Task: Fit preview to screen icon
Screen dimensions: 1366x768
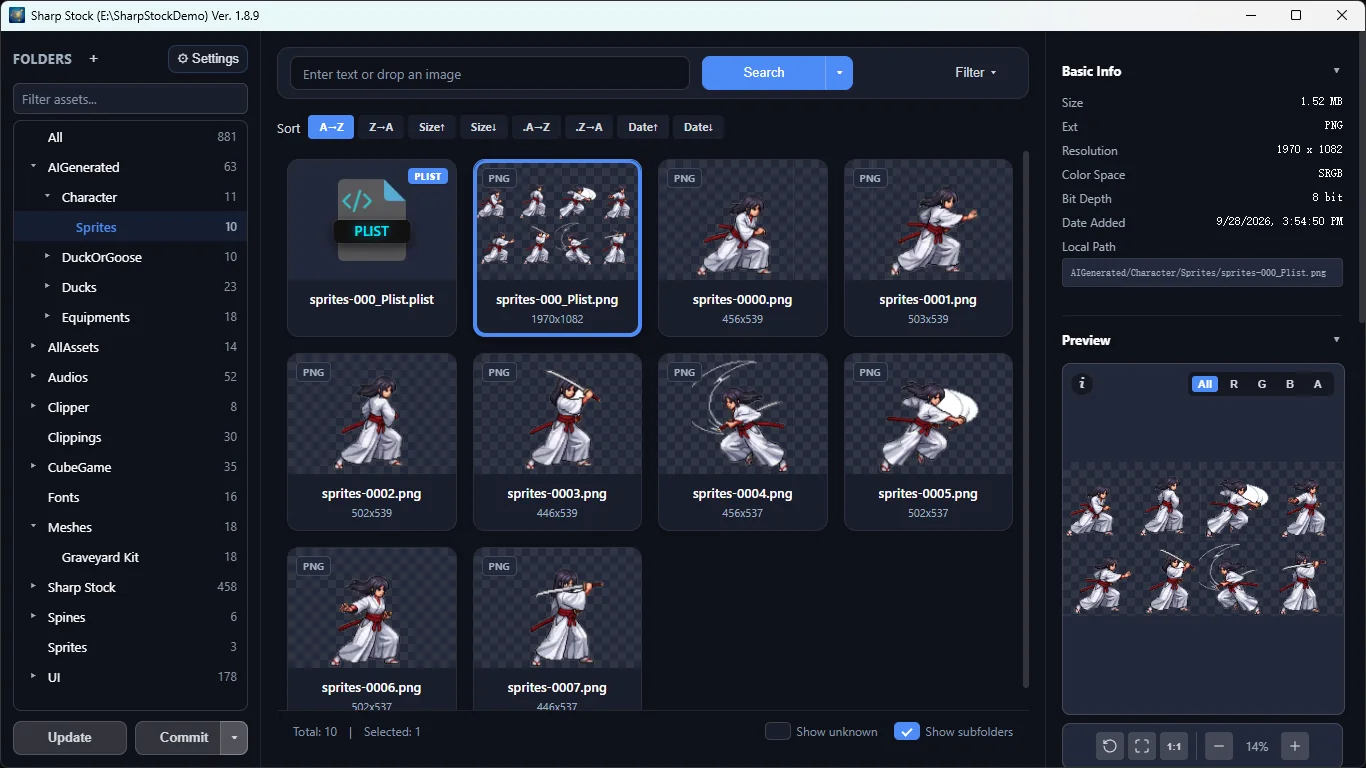Action: point(1141,746)
